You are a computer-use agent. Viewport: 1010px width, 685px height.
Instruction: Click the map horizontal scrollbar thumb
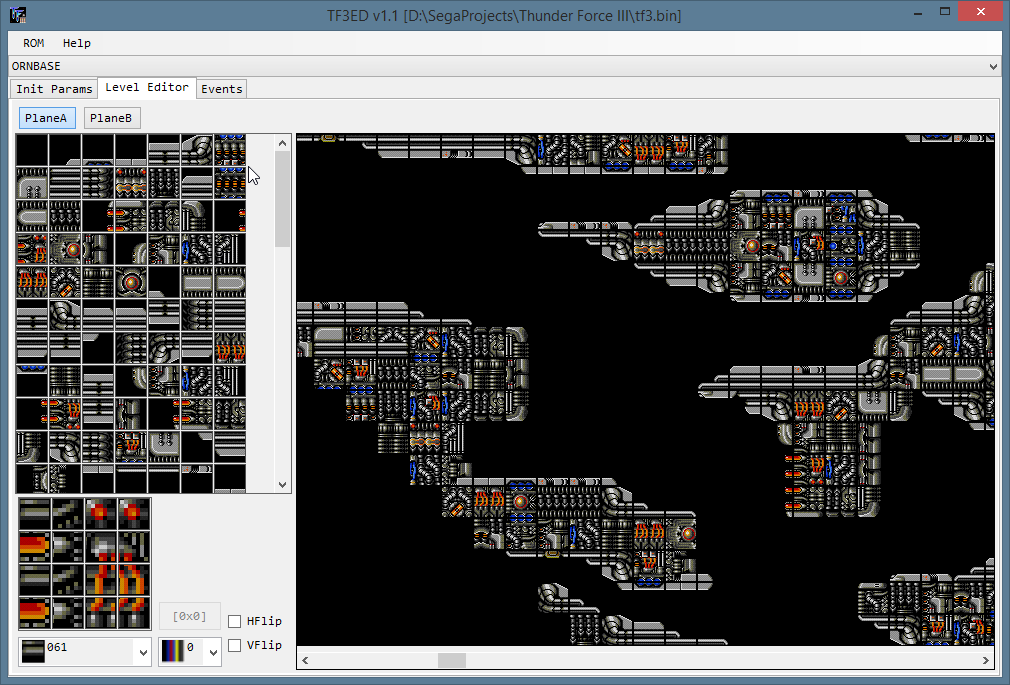click(x=452, y=660)
